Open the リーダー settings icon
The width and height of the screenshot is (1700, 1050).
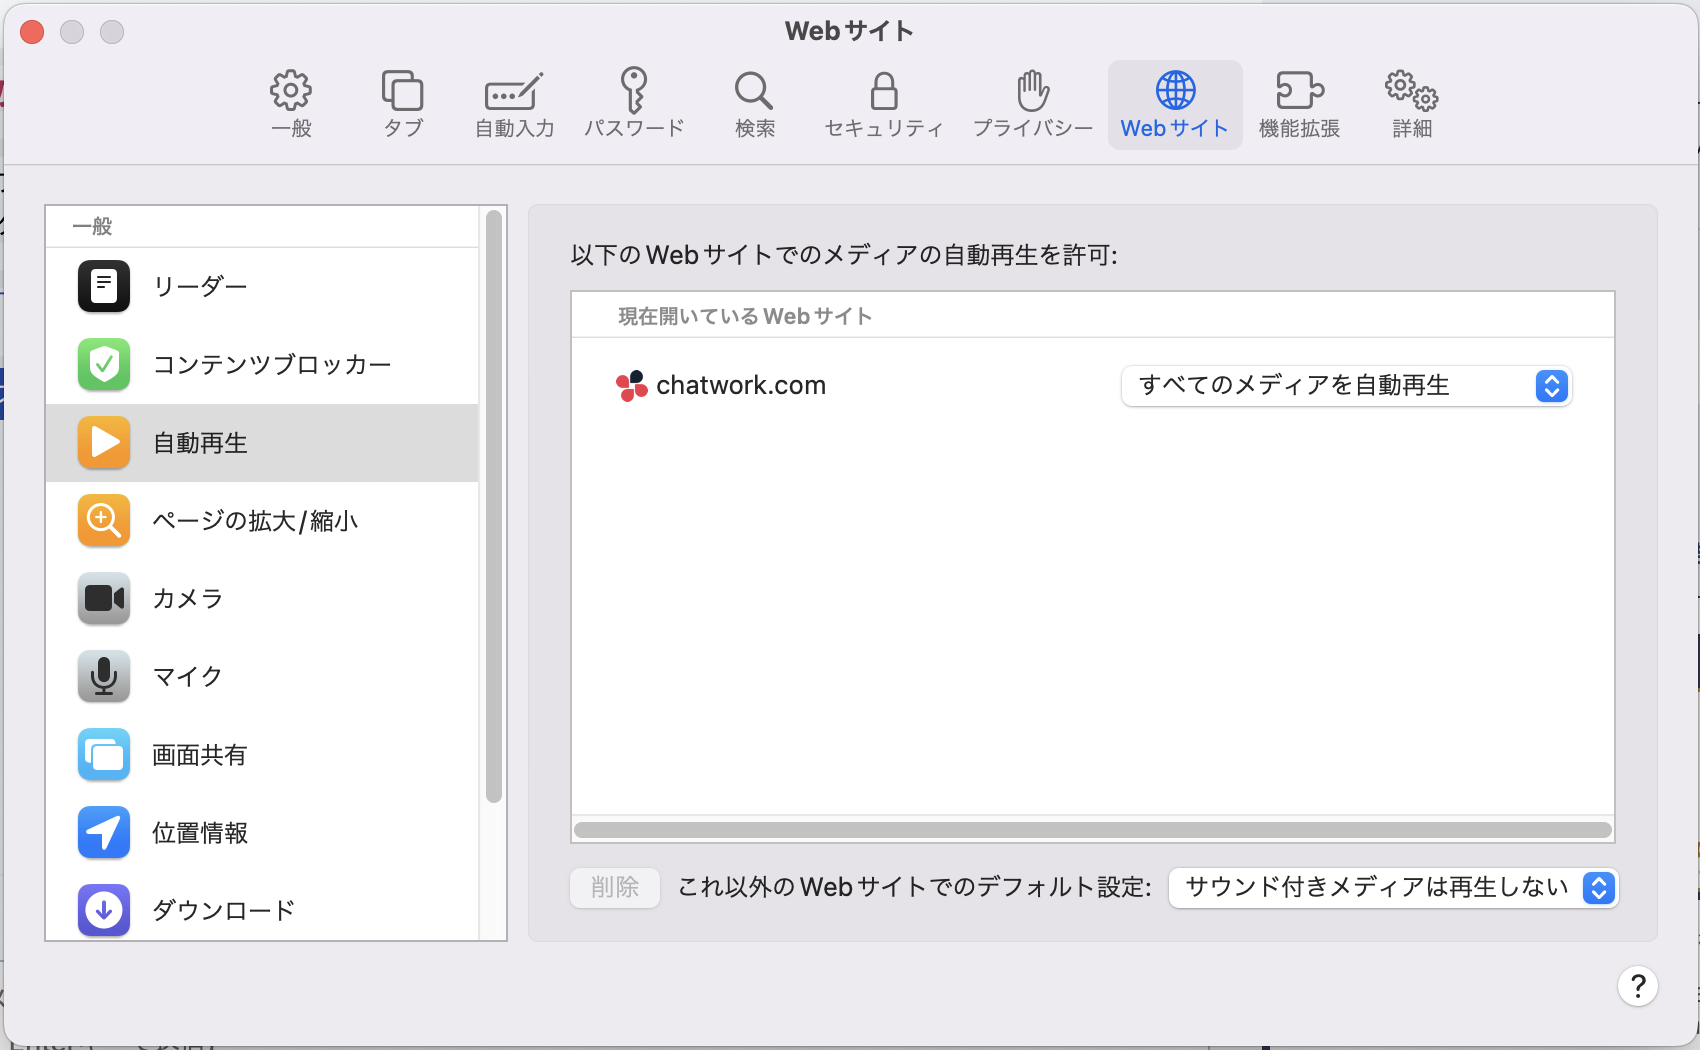[x=103, y=287]
